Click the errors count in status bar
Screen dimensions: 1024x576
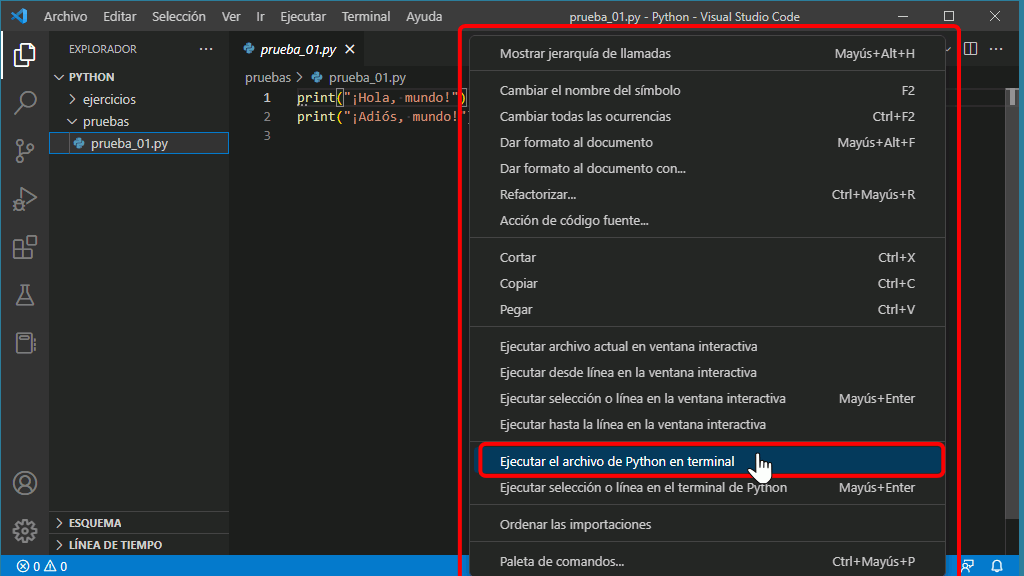pos(28,566)
